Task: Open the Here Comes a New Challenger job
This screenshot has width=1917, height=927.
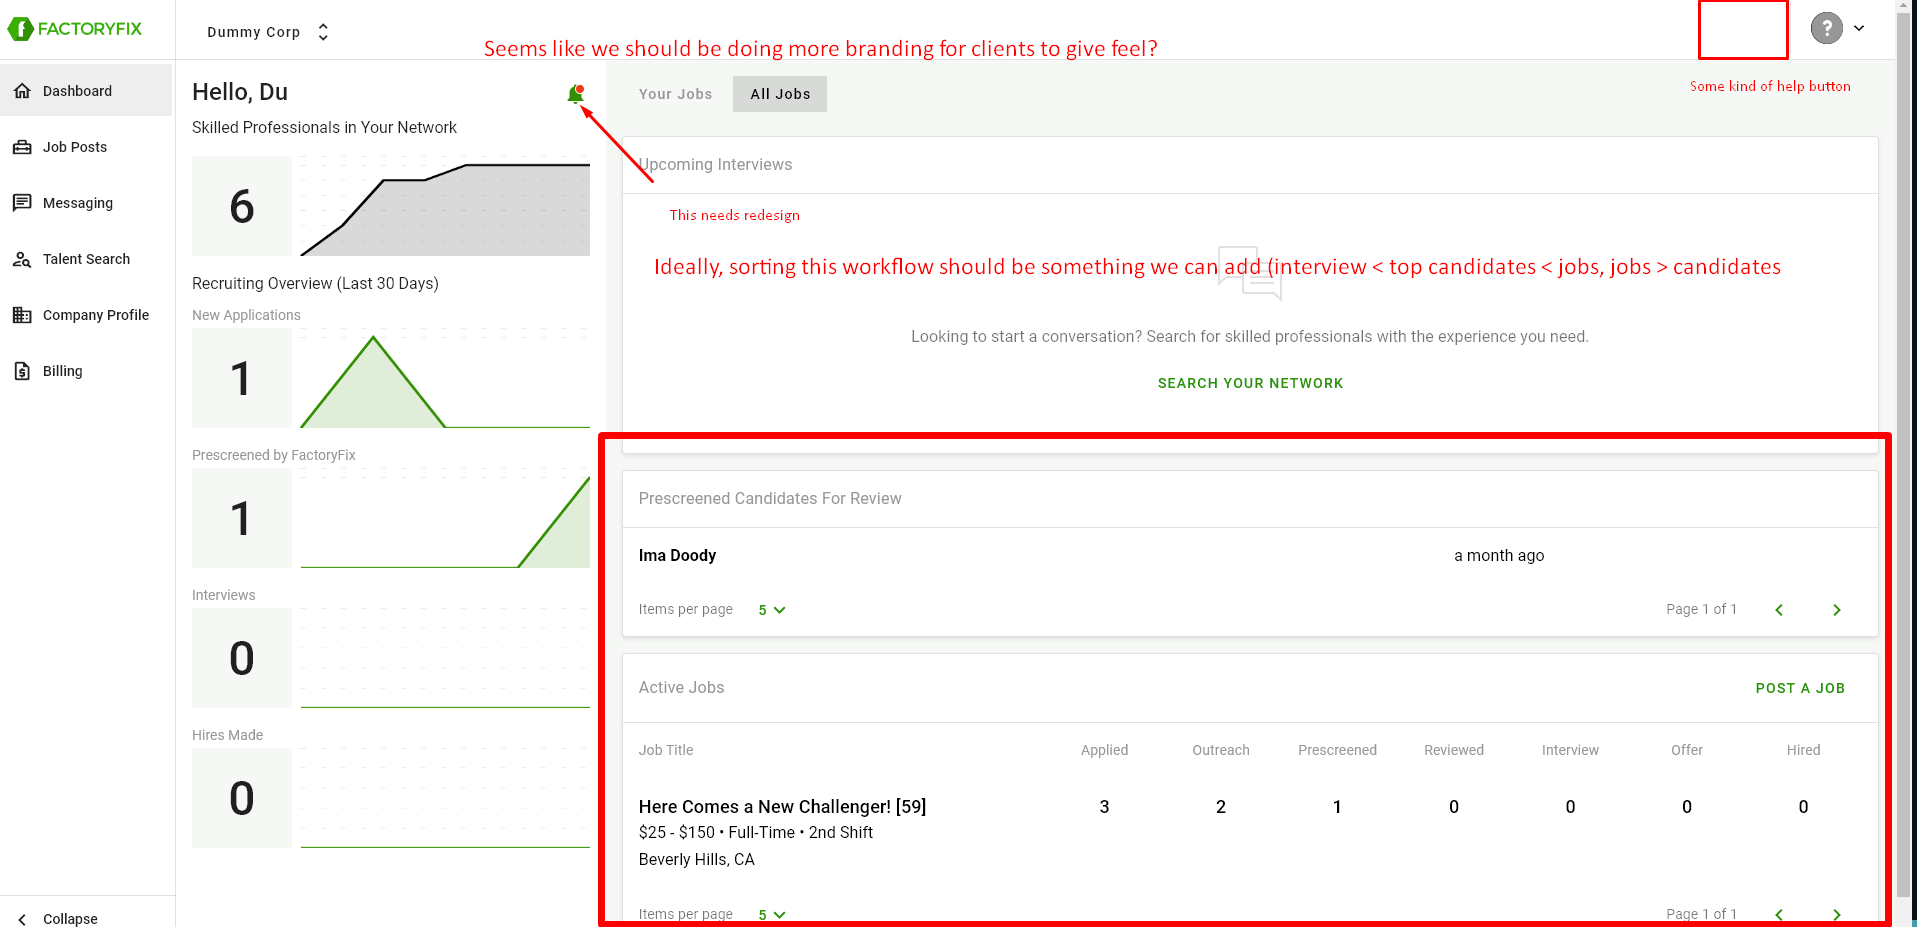Action: pos(782,807)
